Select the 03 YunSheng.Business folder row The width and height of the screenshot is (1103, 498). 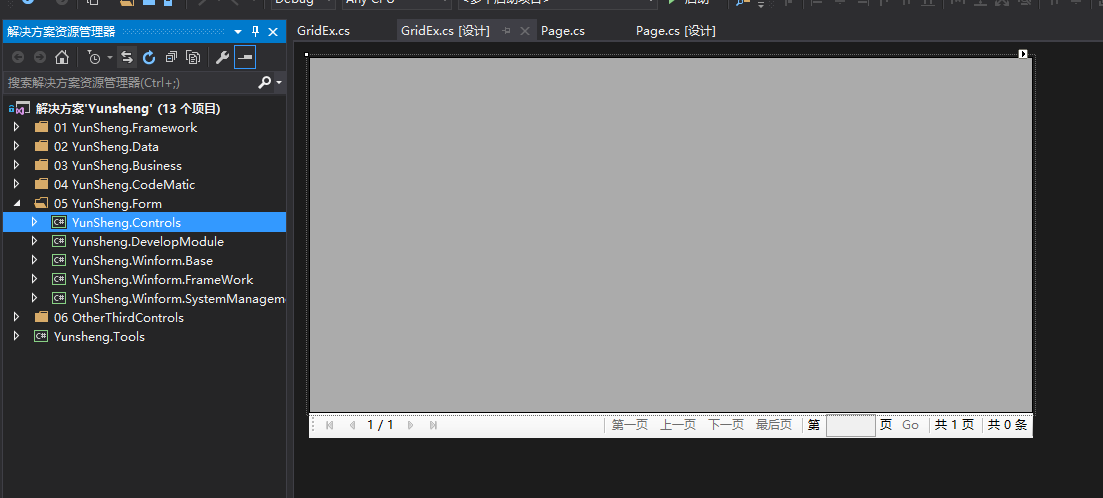(x=144, y=166)
